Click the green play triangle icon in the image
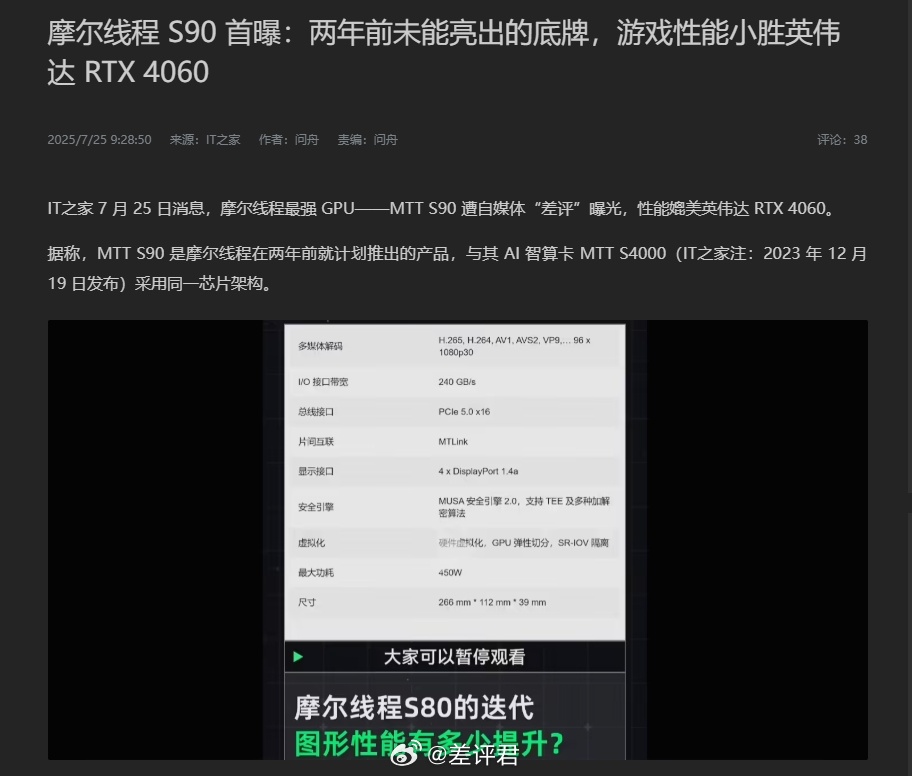Viewport: 912px width, 776px height. (x=298, y=657)
